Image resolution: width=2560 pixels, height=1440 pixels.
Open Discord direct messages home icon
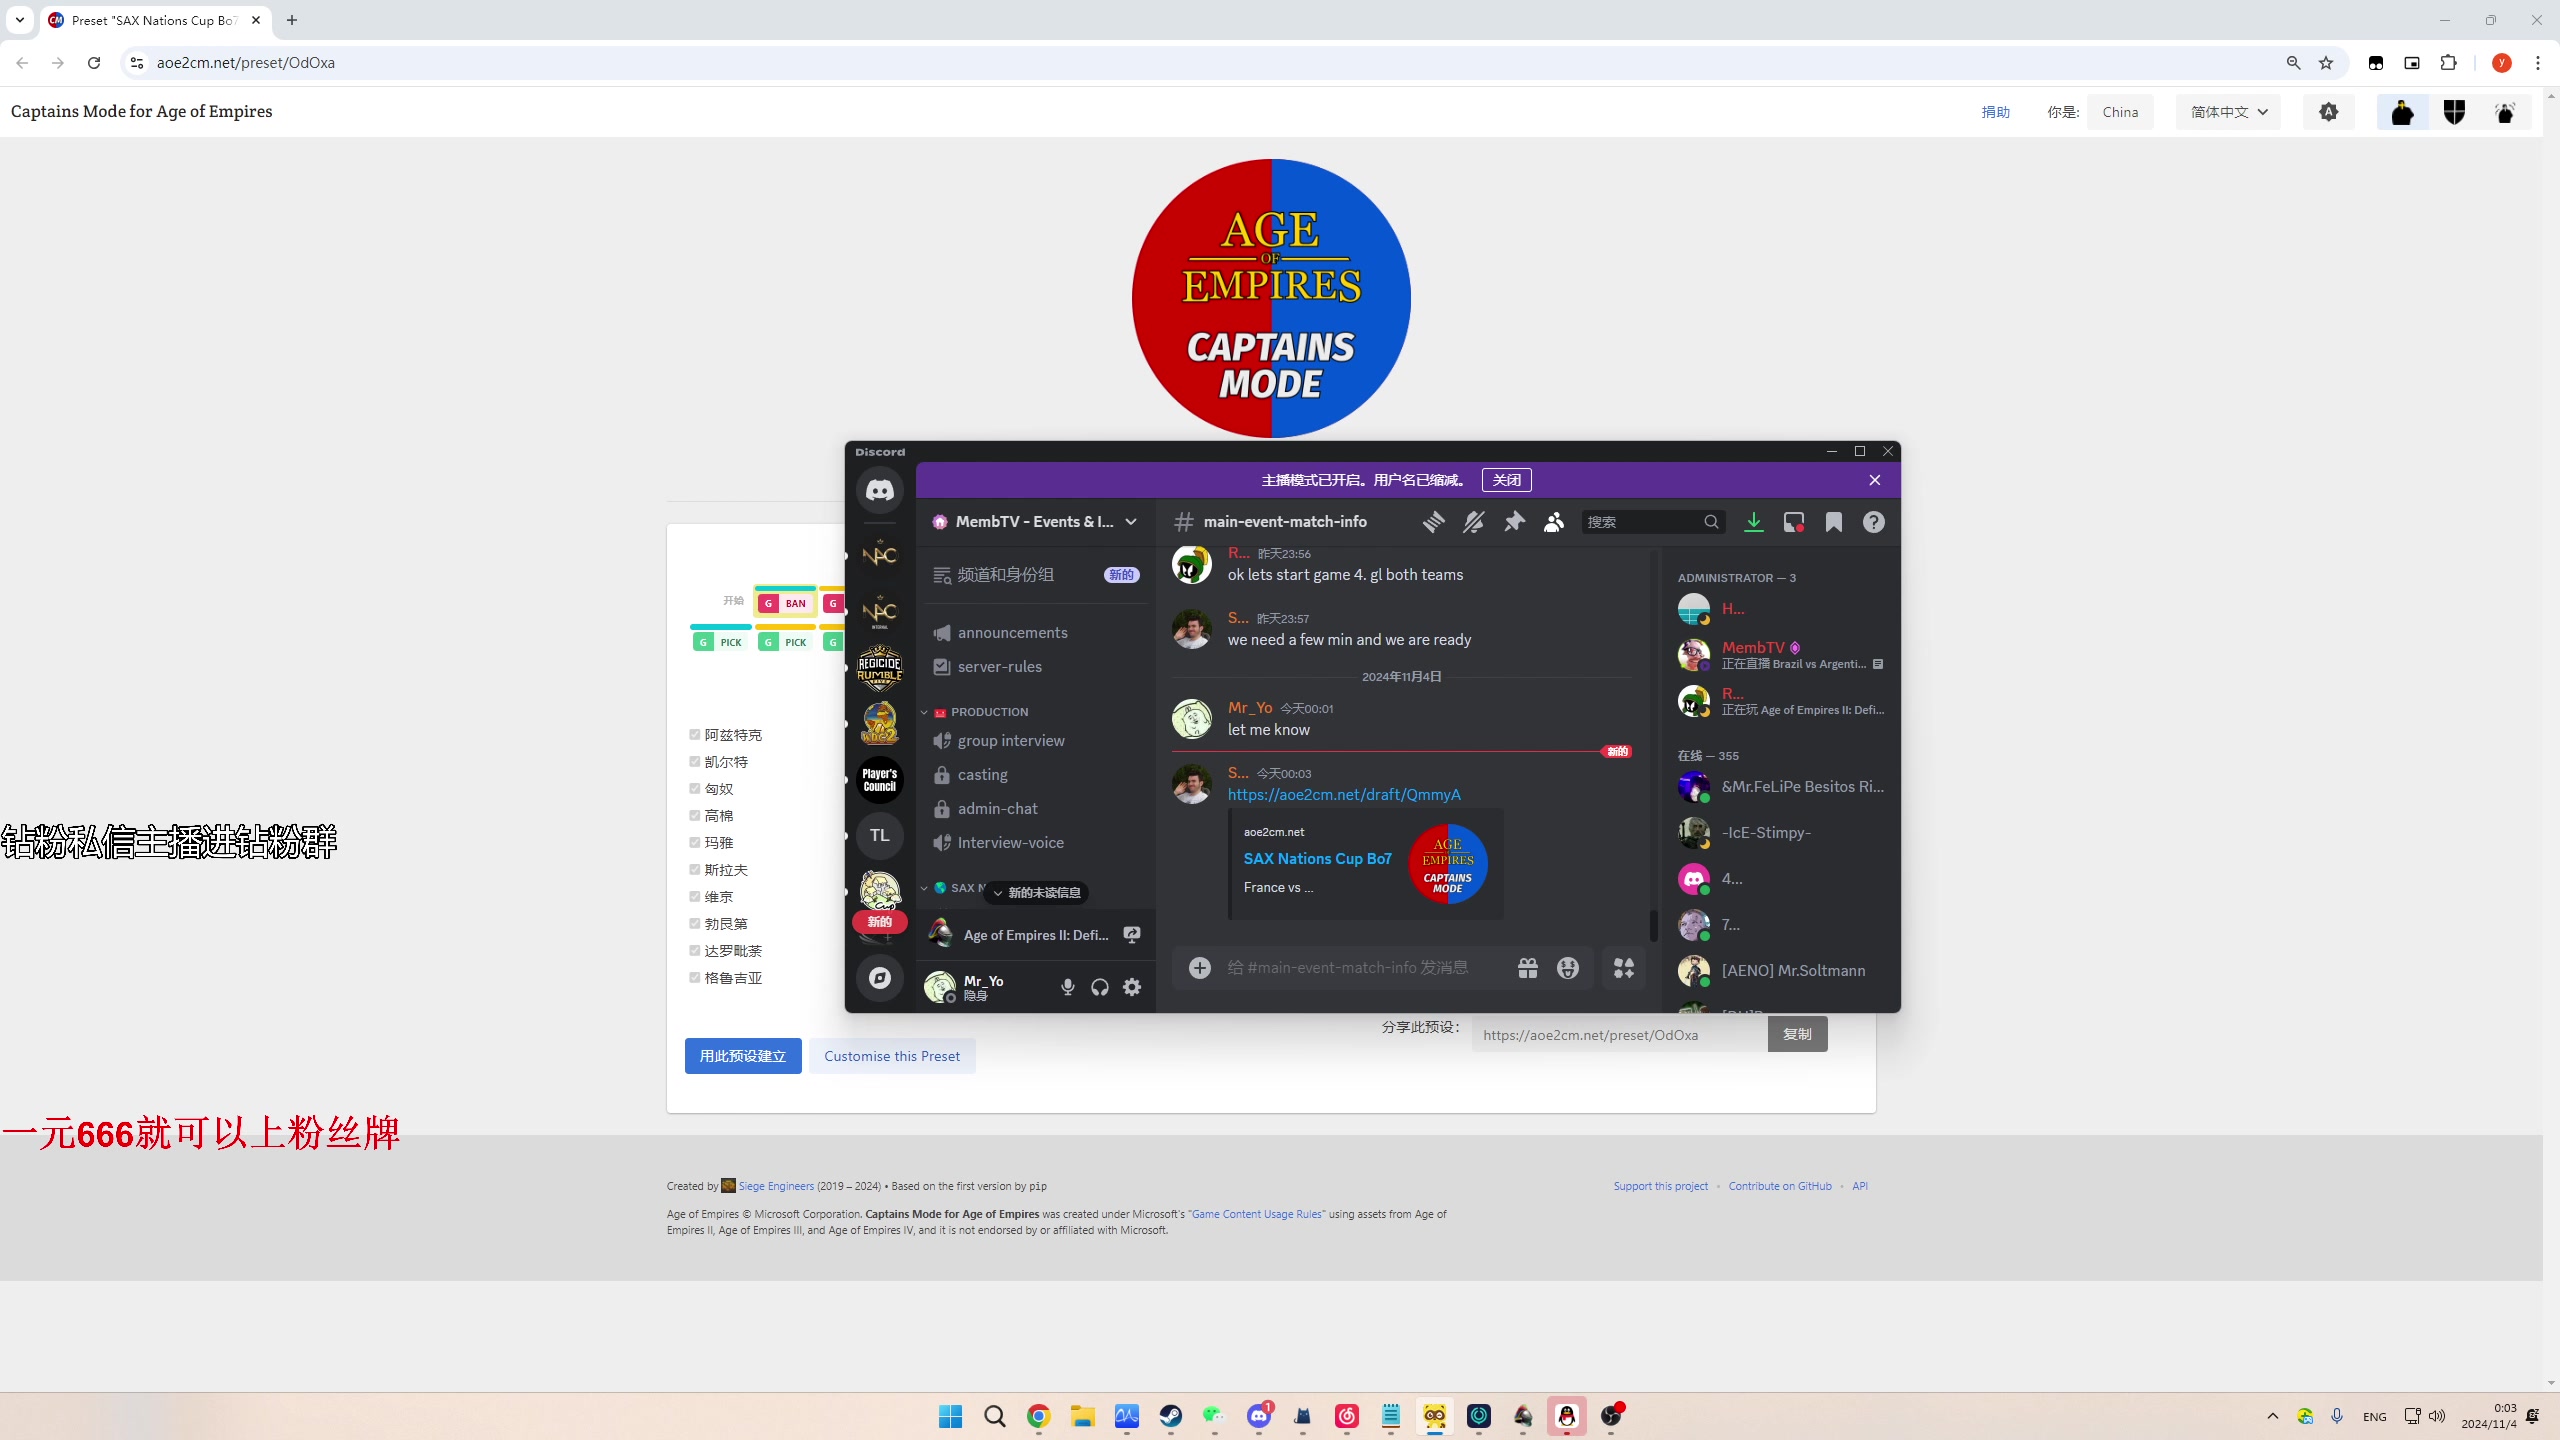[x=879, y=490]
